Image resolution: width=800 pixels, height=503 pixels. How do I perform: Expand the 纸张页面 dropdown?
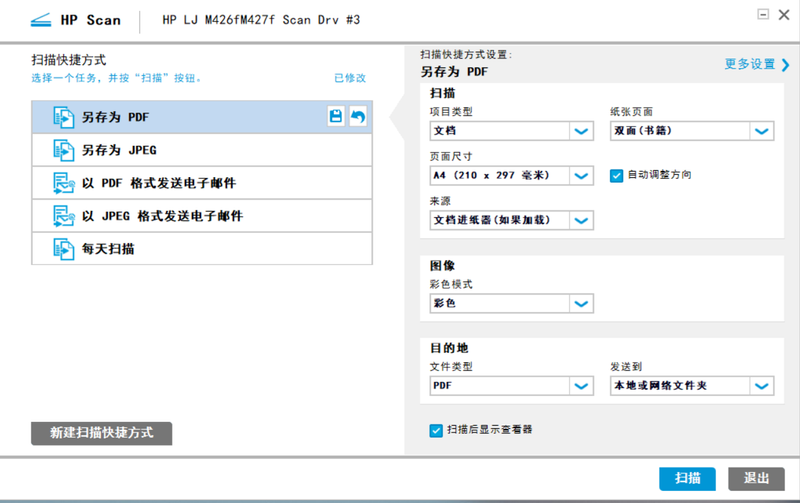point(762,131)
